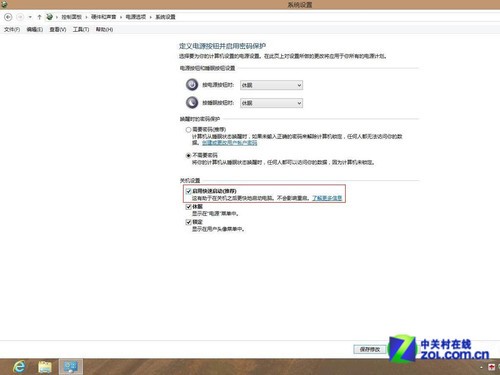Enable the 启用快速启动 checkbox
Viewport: 500px width, 375px height.
(x=188, y=191)
